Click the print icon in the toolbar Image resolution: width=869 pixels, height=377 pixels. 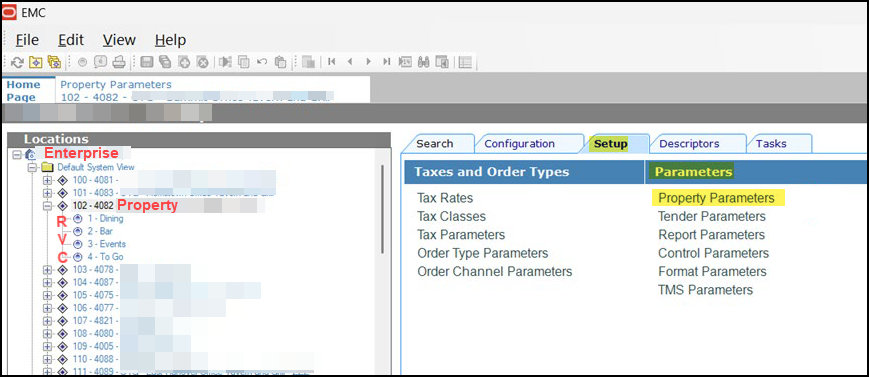pos(119,62)
